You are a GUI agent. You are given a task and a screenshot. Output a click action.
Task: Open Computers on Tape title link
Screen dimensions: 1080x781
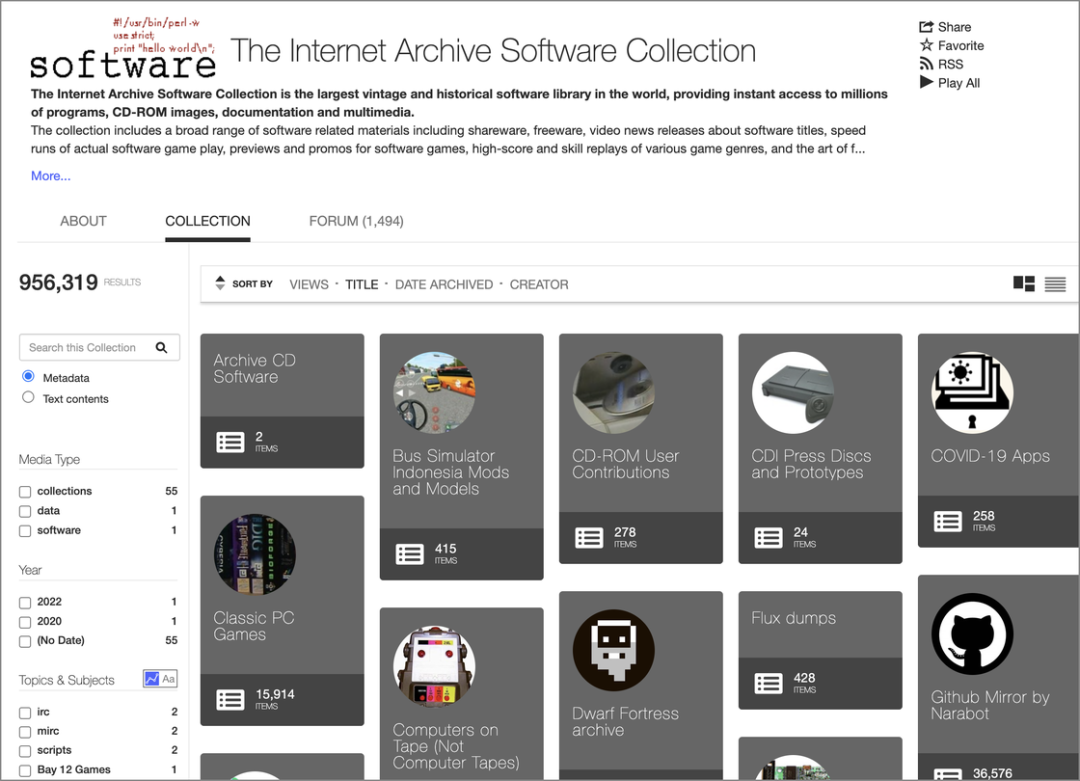456,746
